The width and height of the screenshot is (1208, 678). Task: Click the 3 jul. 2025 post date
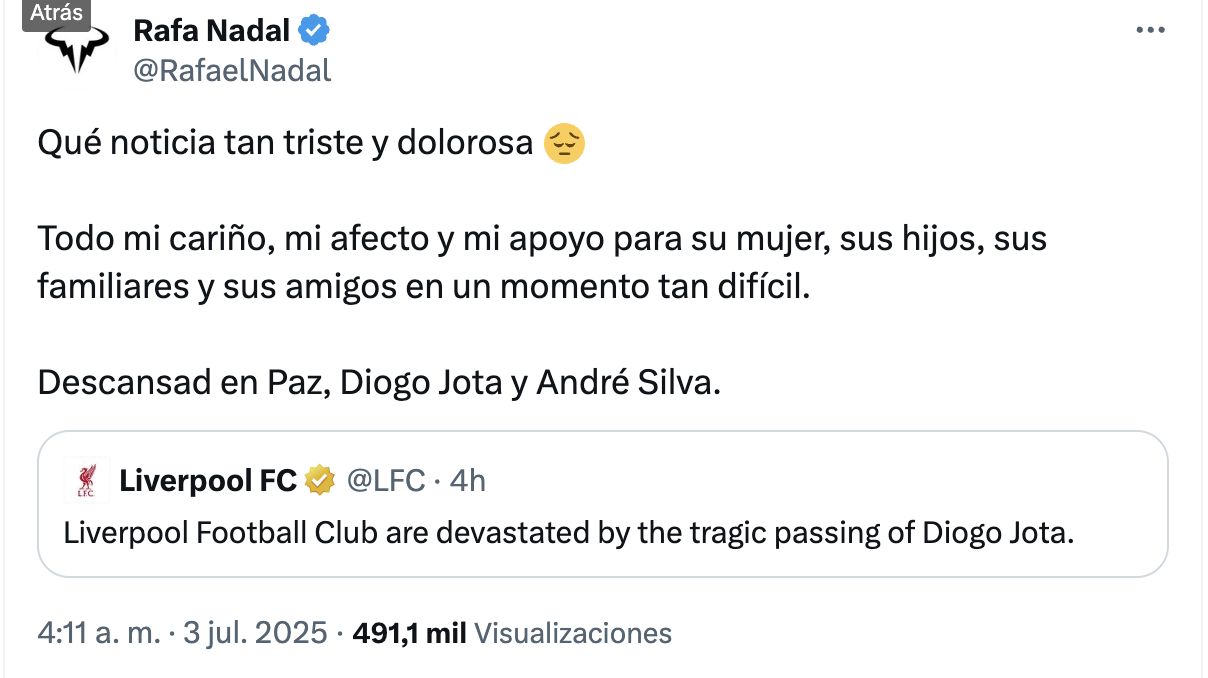click(x=255, y=633)
